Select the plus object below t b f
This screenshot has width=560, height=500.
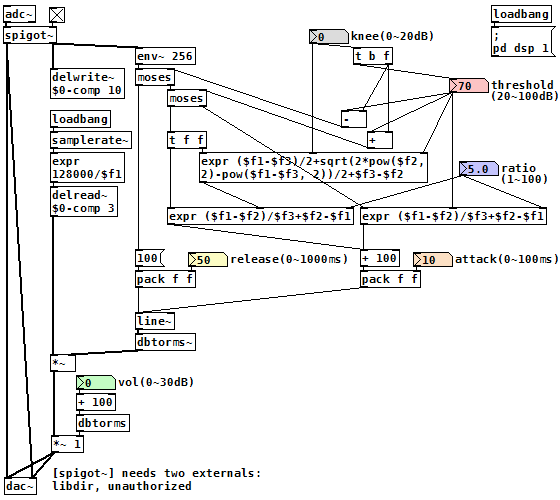(380, 140)
